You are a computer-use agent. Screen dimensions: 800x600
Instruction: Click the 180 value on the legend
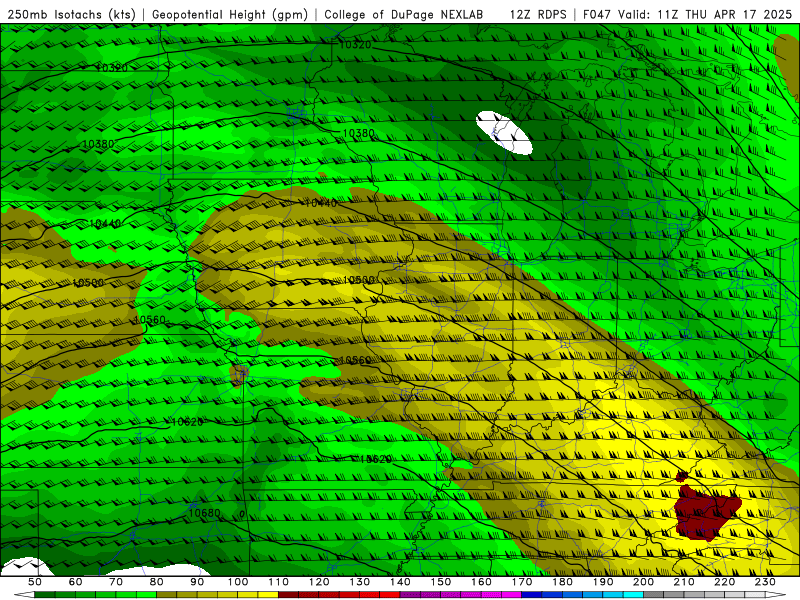[x=562, y=582]
